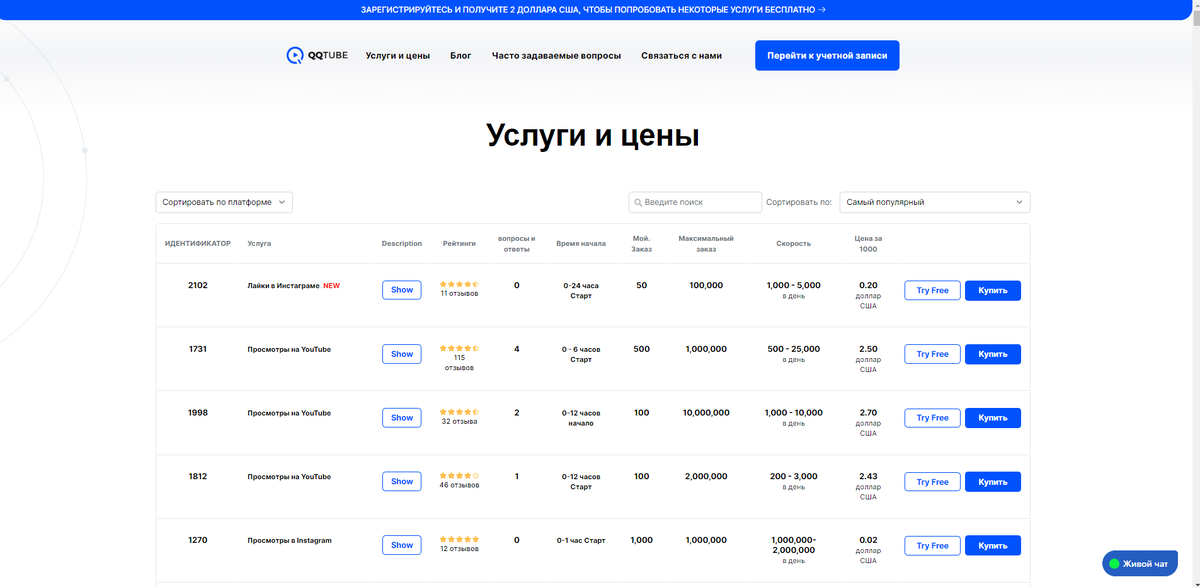Click 'Максимальный заказ' column header

(x=706, y=243)
